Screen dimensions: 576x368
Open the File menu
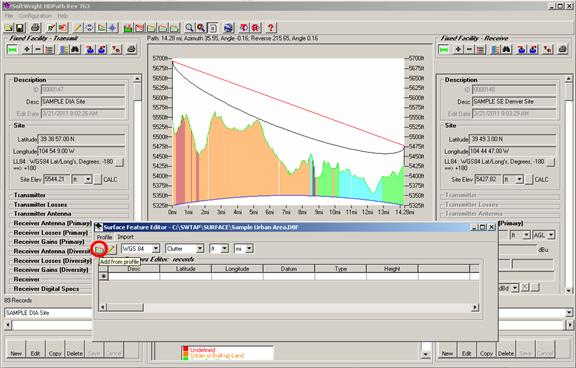[9, 16]
